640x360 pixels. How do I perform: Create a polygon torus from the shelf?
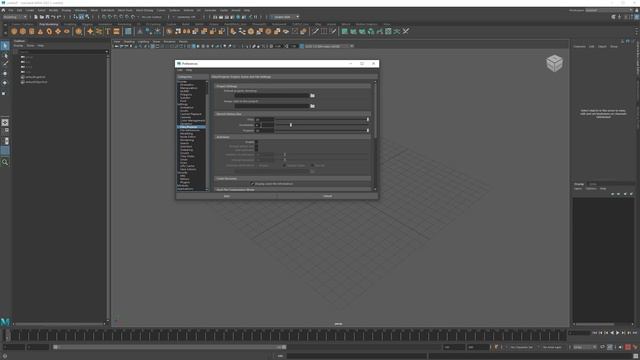tap(49, 31)
